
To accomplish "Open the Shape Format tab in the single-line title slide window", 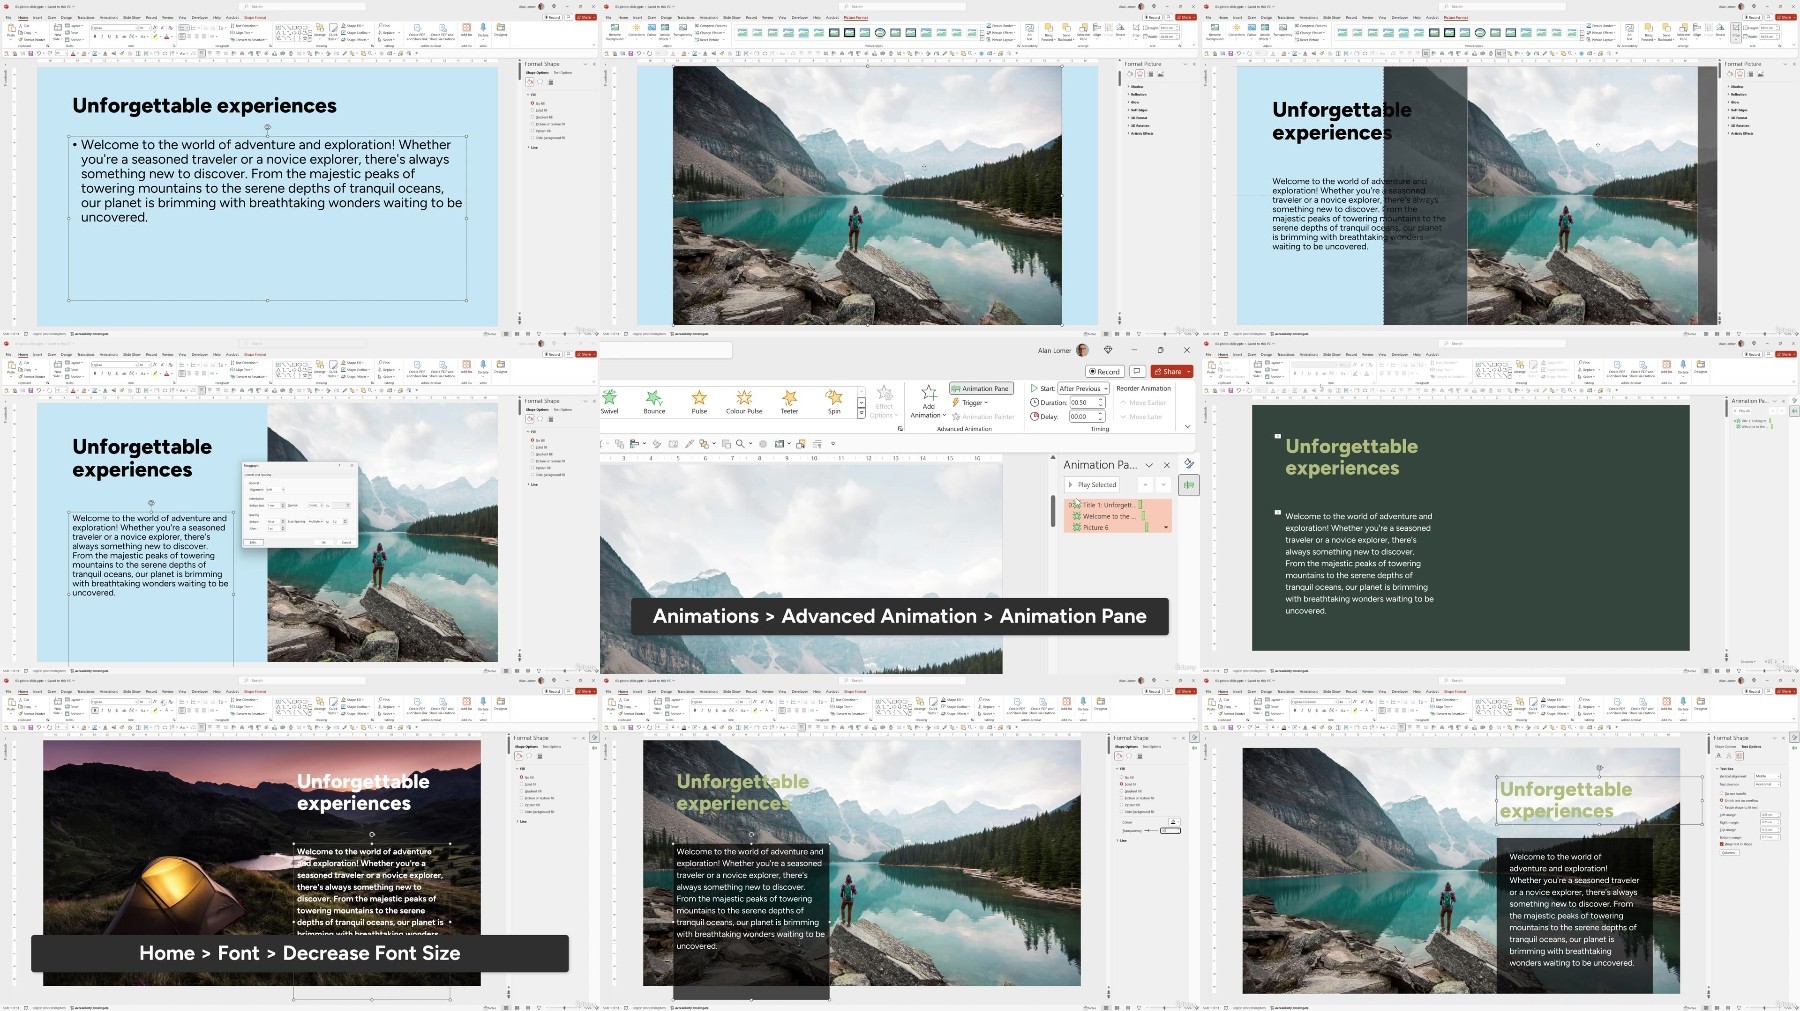I will 255,17.
